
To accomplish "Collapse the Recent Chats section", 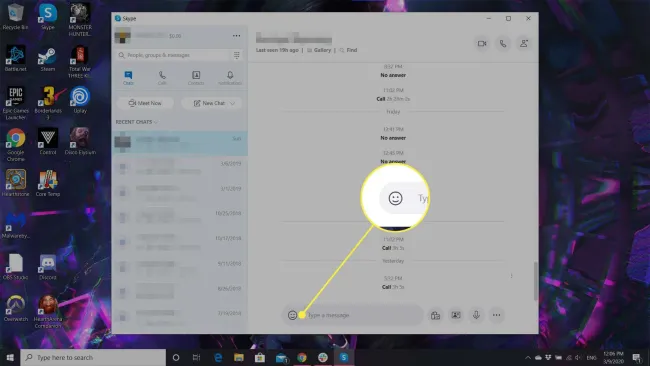I will tap(136, 122).
